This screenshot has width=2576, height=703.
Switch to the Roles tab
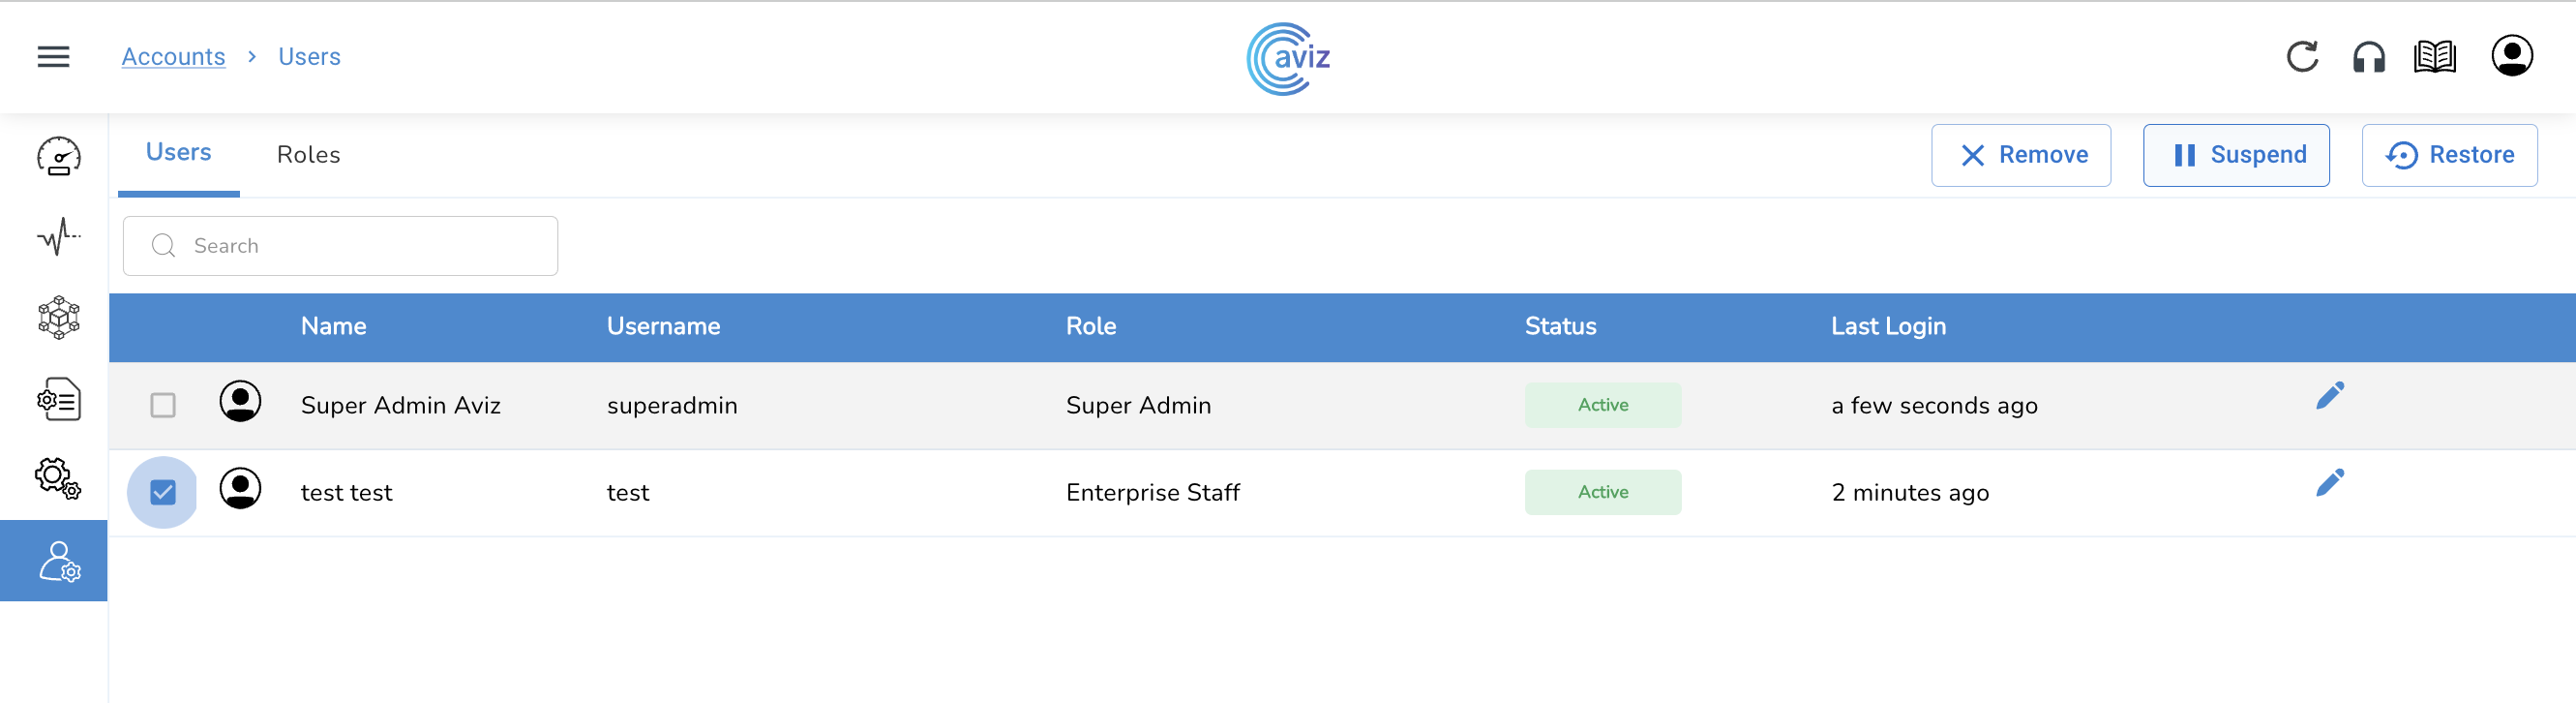coord(308,155)
